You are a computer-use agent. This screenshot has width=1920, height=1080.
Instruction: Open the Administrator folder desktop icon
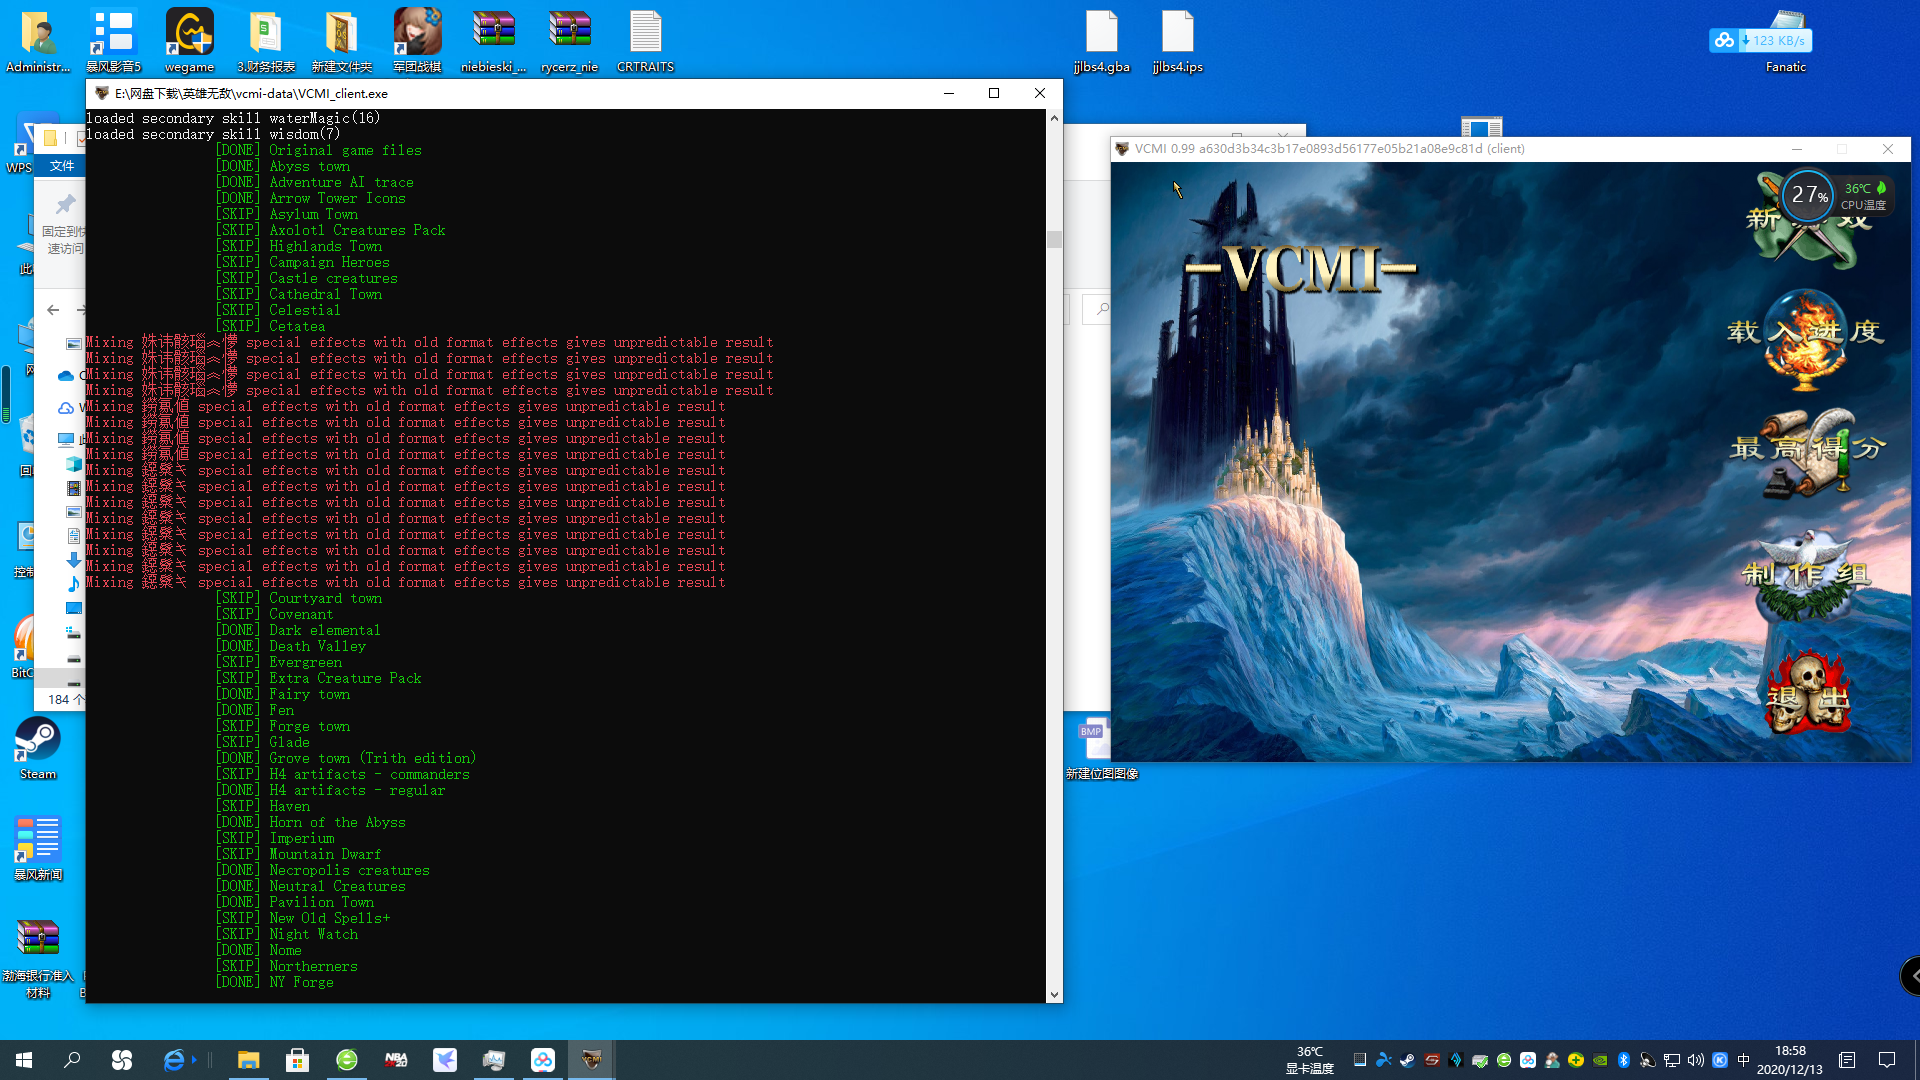pyautogui.click(x=38, y=41)
